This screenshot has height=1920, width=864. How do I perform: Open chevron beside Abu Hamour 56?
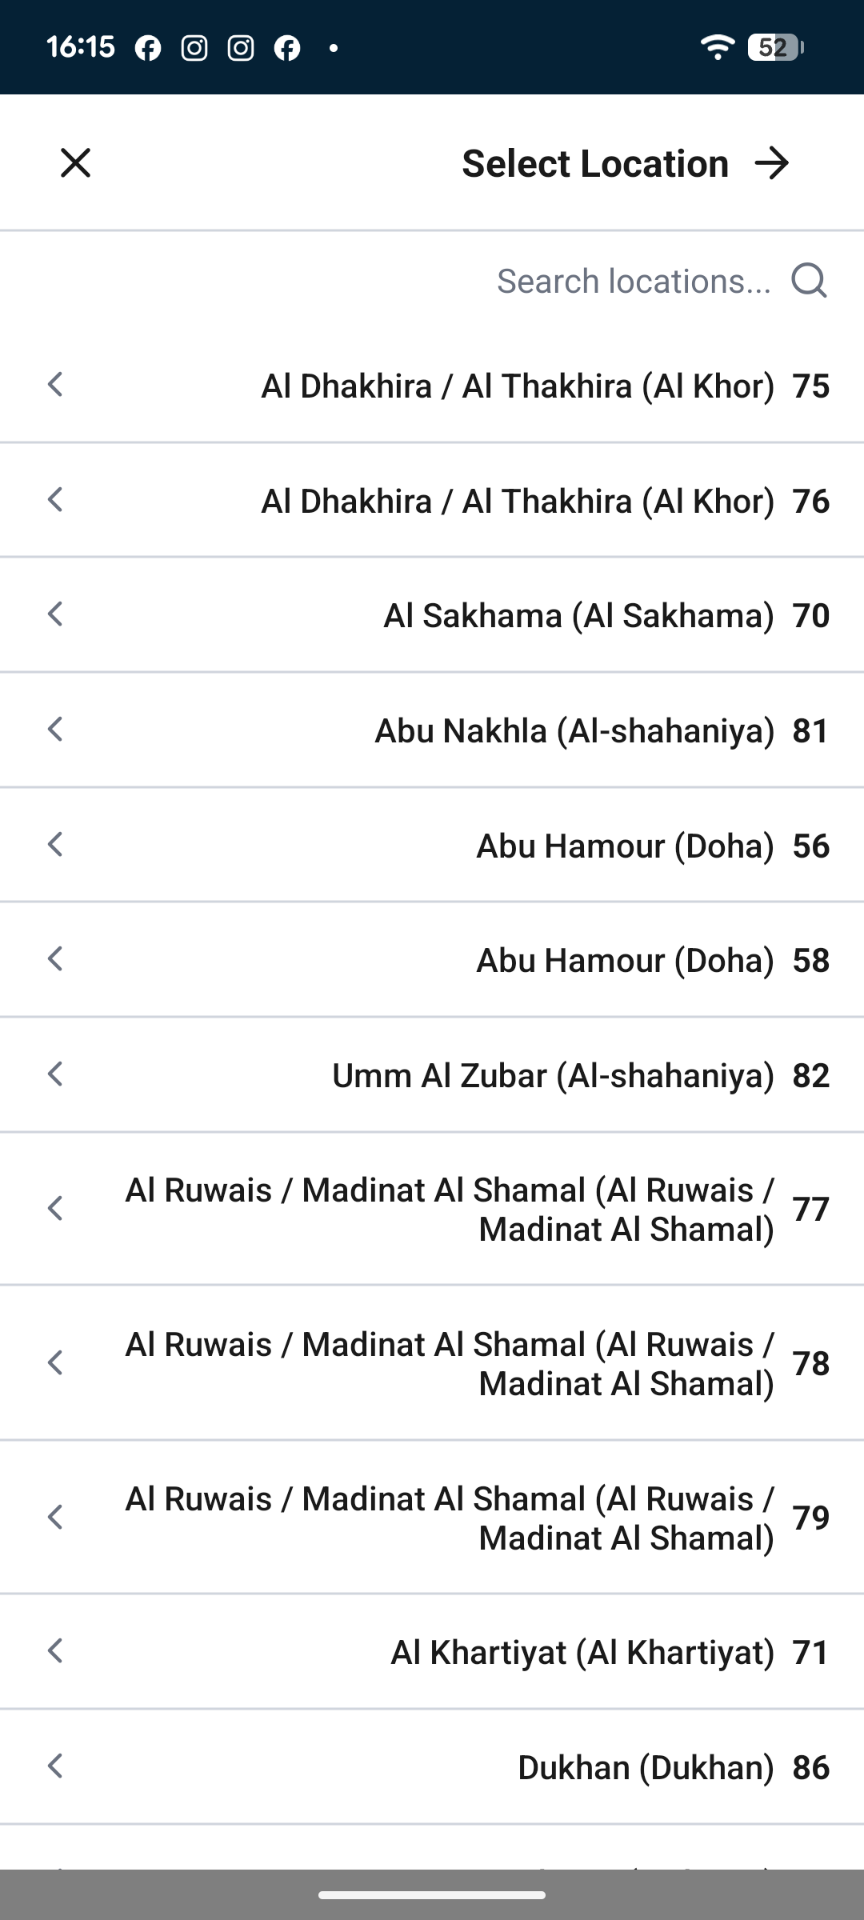click(x=56, y=844)
